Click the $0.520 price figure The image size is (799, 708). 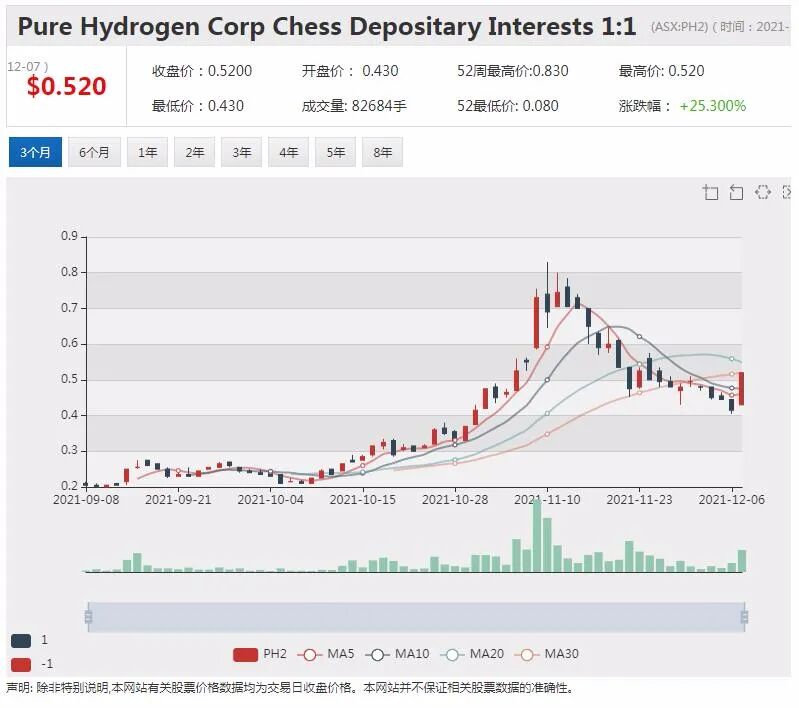point(67,86)
